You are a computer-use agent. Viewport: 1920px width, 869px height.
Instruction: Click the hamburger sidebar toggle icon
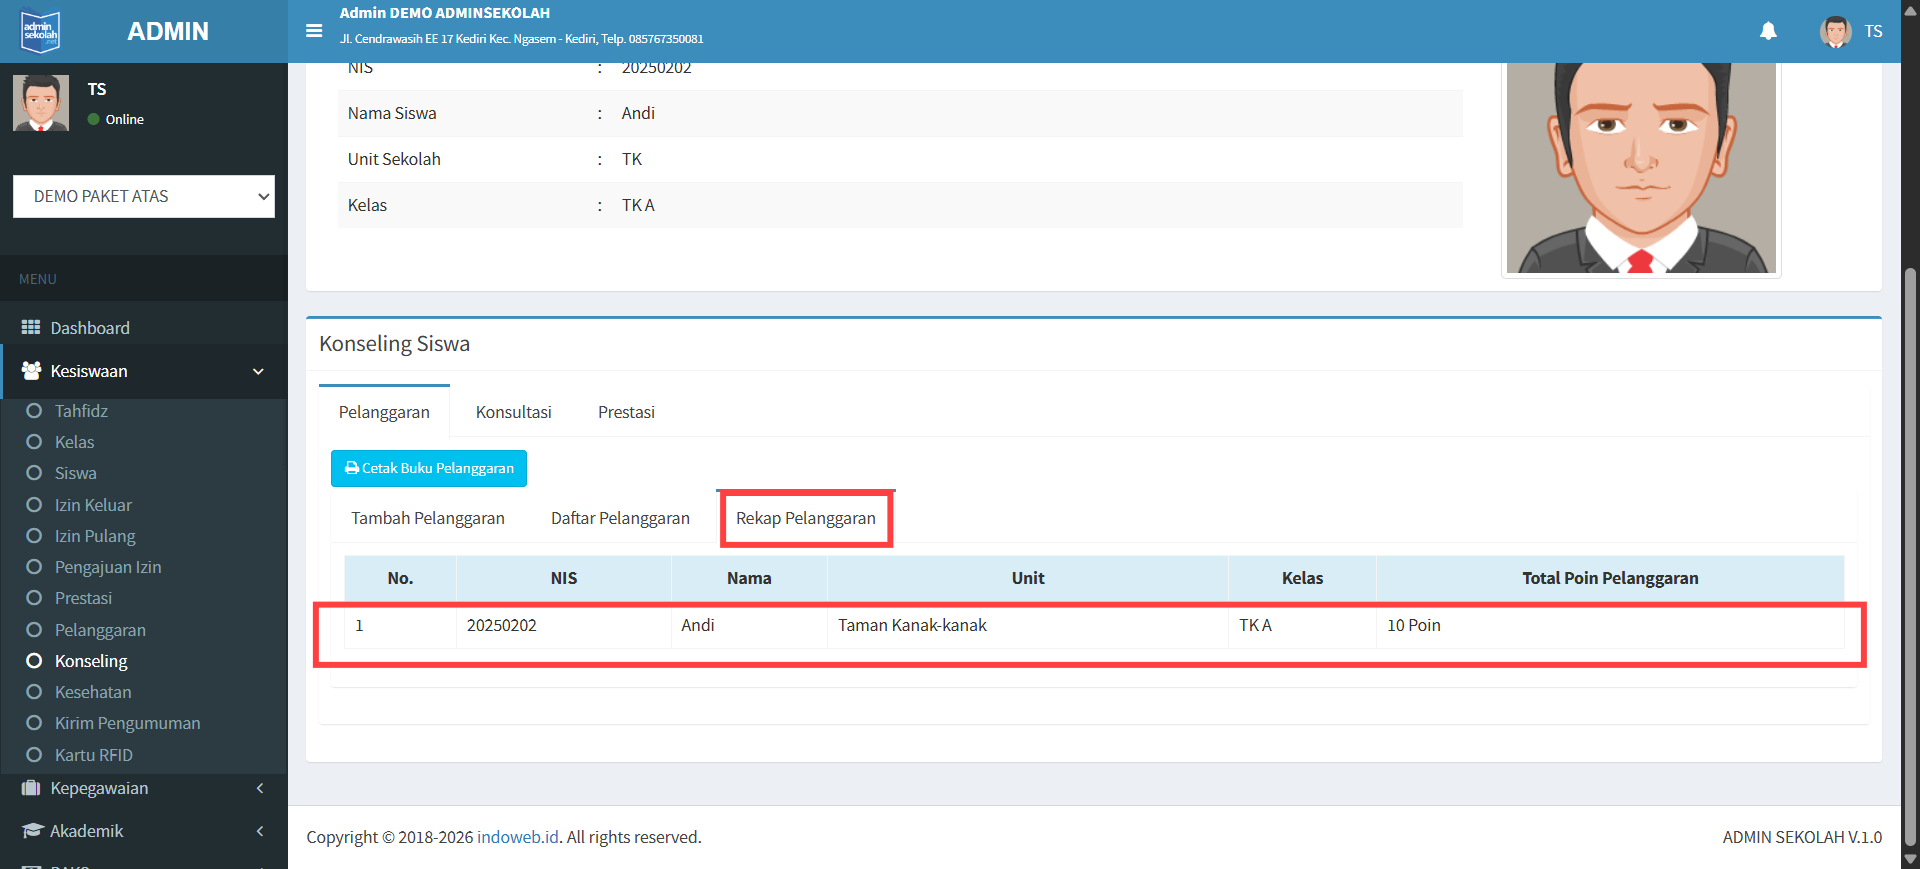[314, 31]
